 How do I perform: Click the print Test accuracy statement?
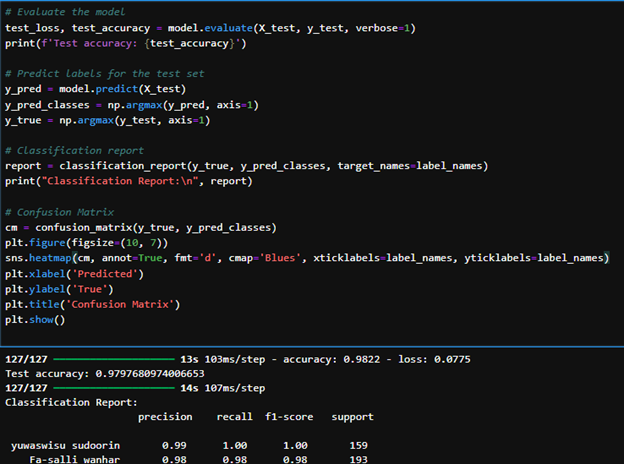tap(119, 42)
